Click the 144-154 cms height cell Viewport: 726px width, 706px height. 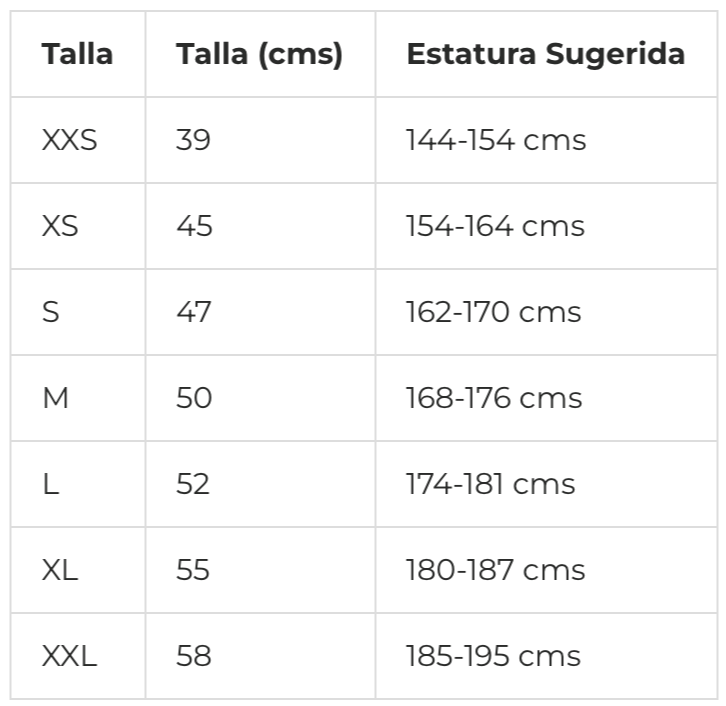pyautogui.click(x=546, y=140)
